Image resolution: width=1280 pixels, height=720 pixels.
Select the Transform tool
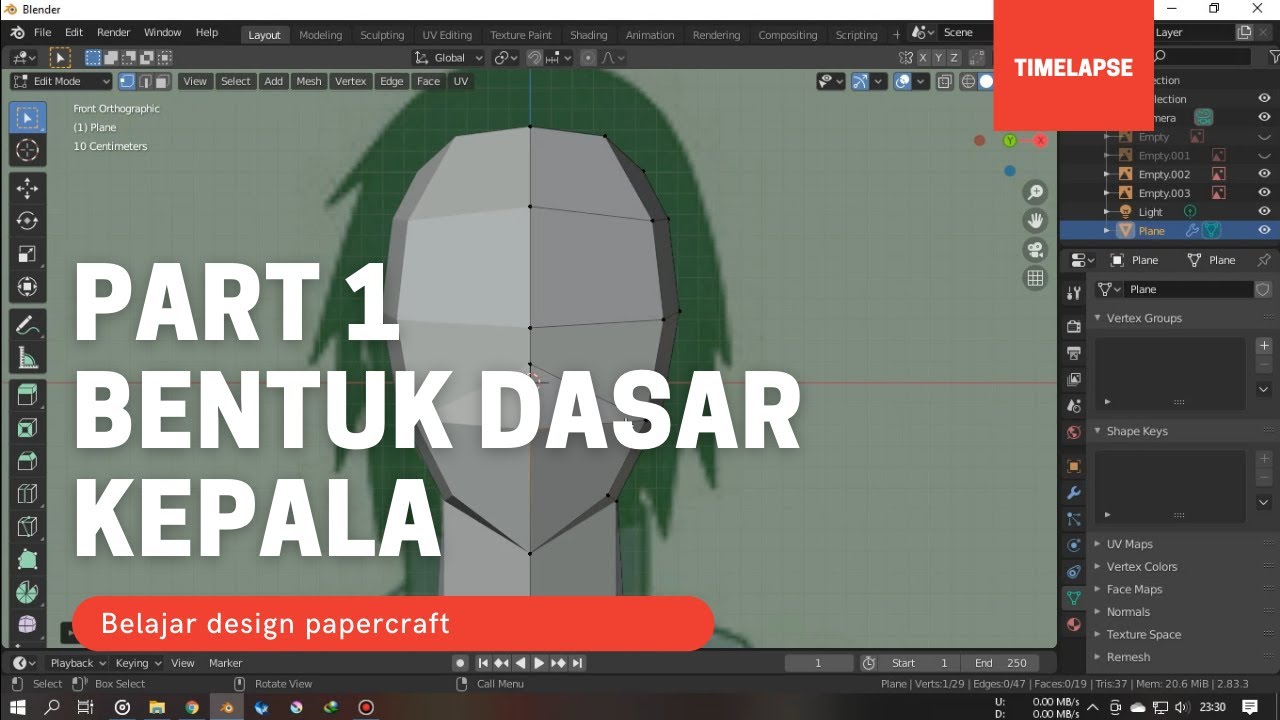pyautogui.click(x=27, y=287)
